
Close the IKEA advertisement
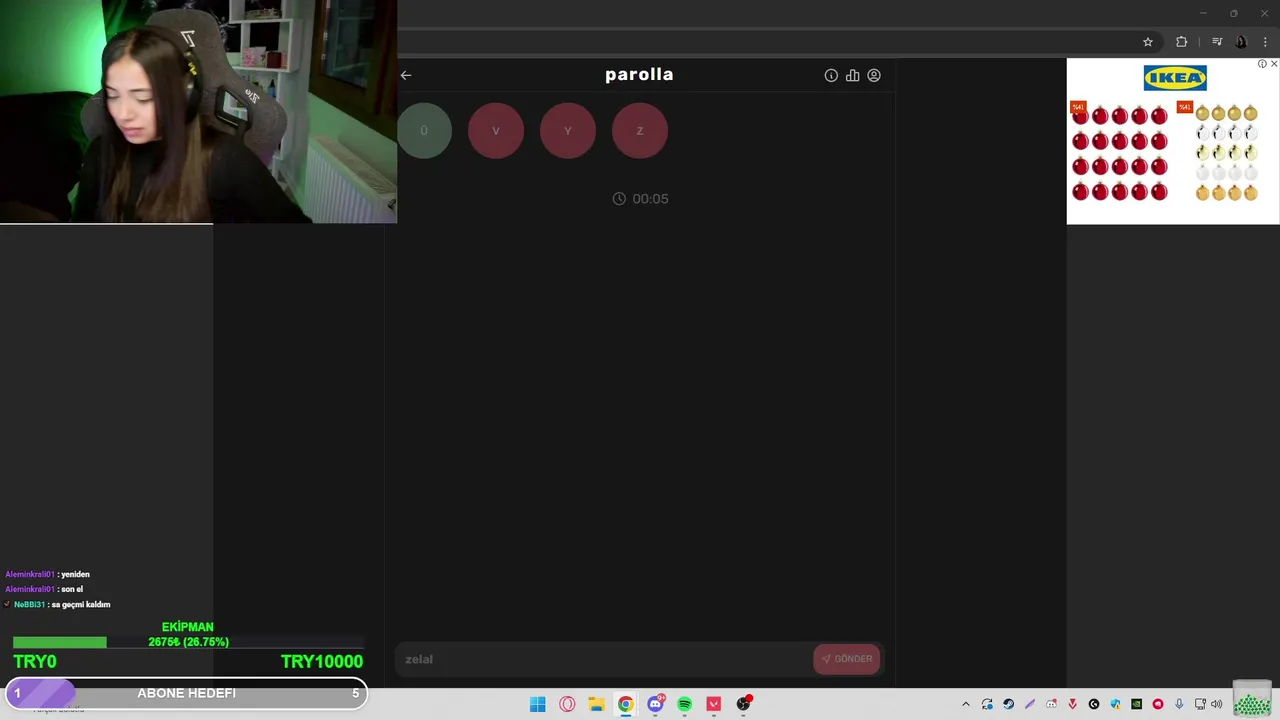1274,64
